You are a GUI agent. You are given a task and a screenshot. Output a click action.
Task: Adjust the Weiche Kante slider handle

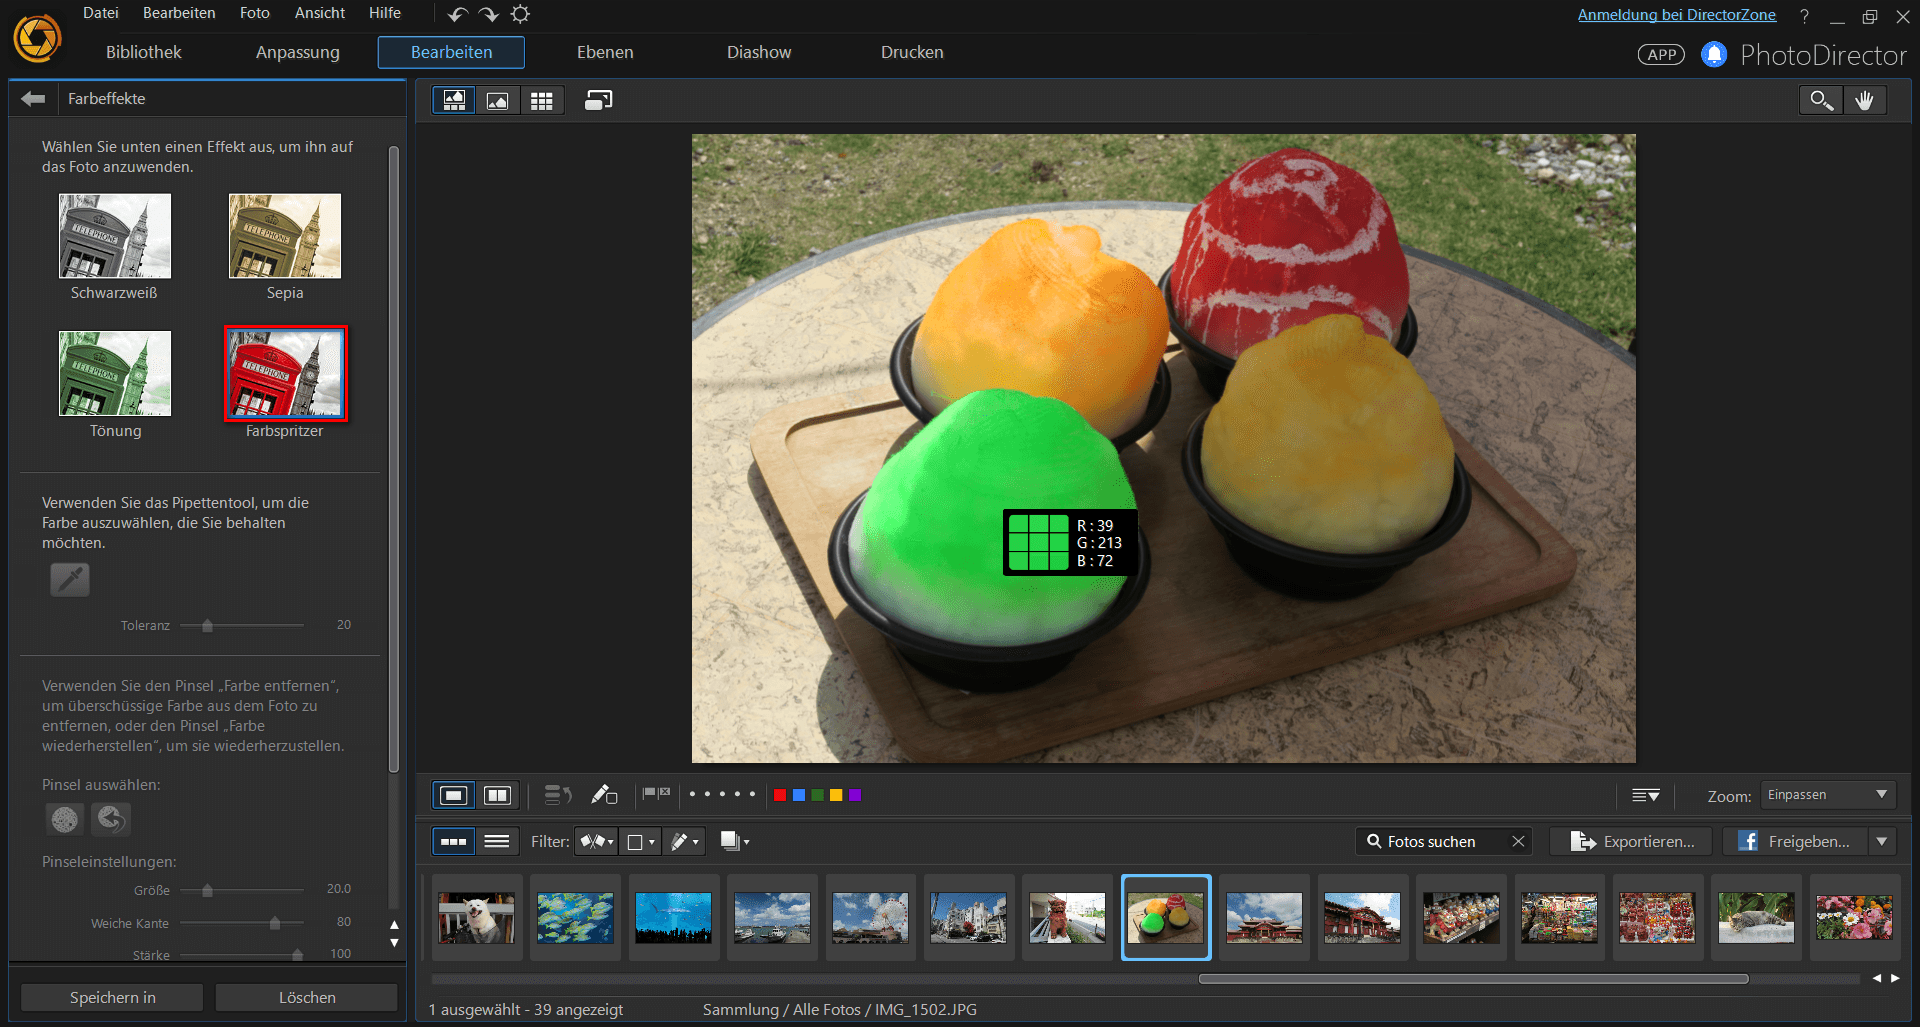click(x=275, y=923)
